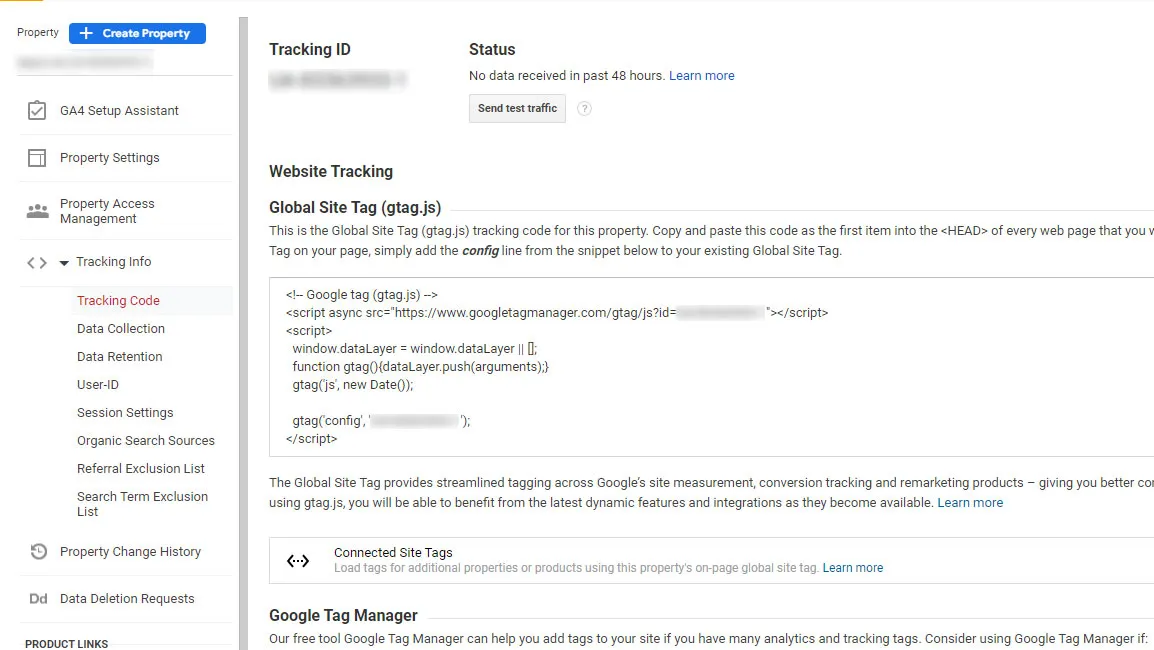
Task: Click the Create Property button
Action: 137,33
